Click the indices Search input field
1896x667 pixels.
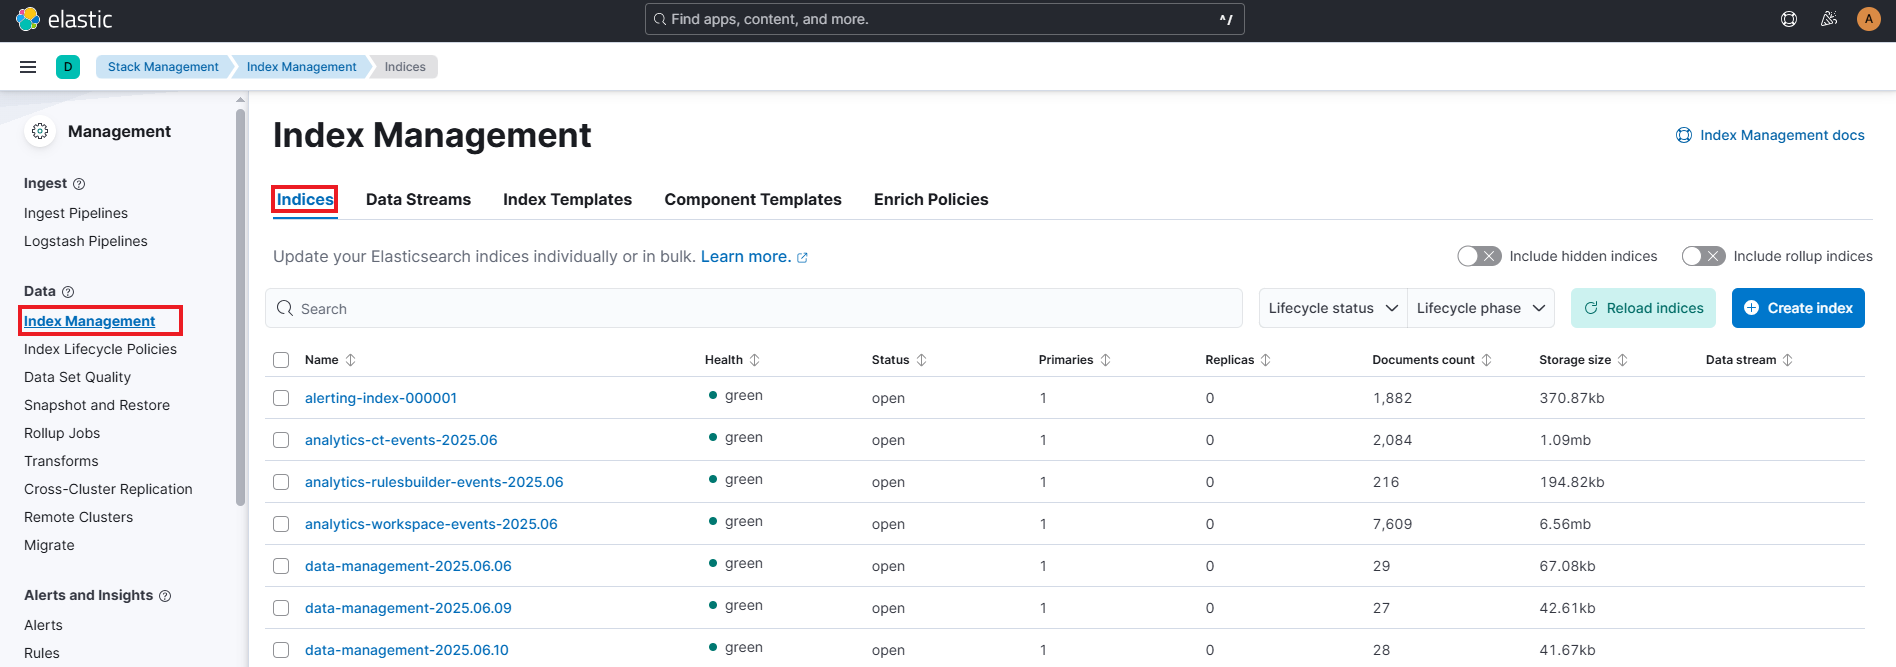pyautogui.click(x=754, y=308)
